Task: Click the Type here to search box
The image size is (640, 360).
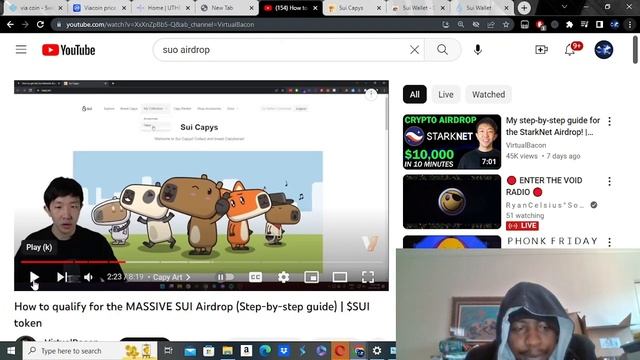Action: (90, 351)
